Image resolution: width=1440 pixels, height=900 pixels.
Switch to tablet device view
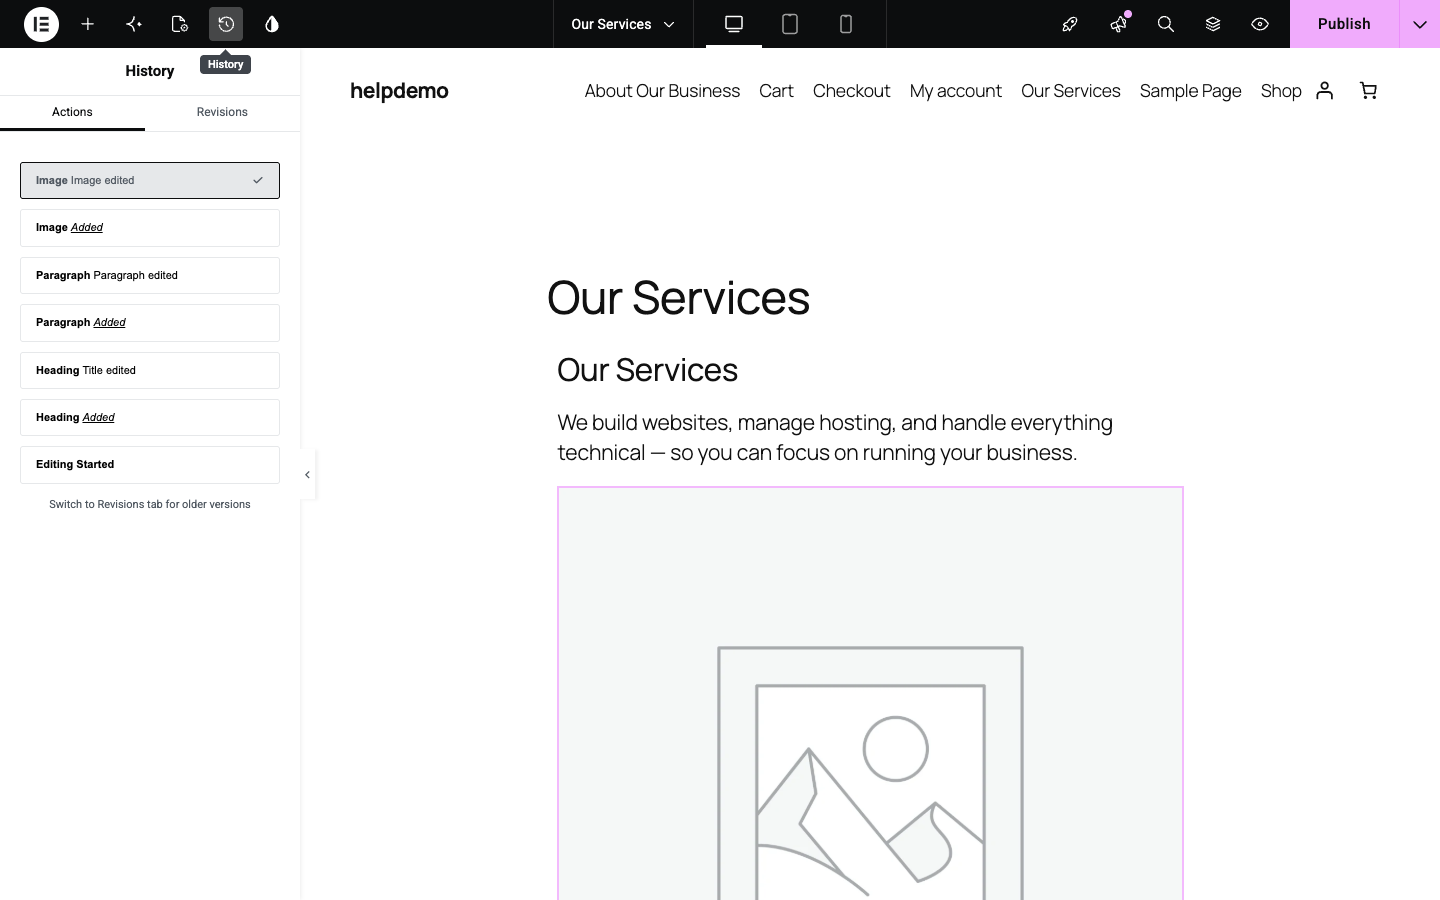(x=790, y=24)
